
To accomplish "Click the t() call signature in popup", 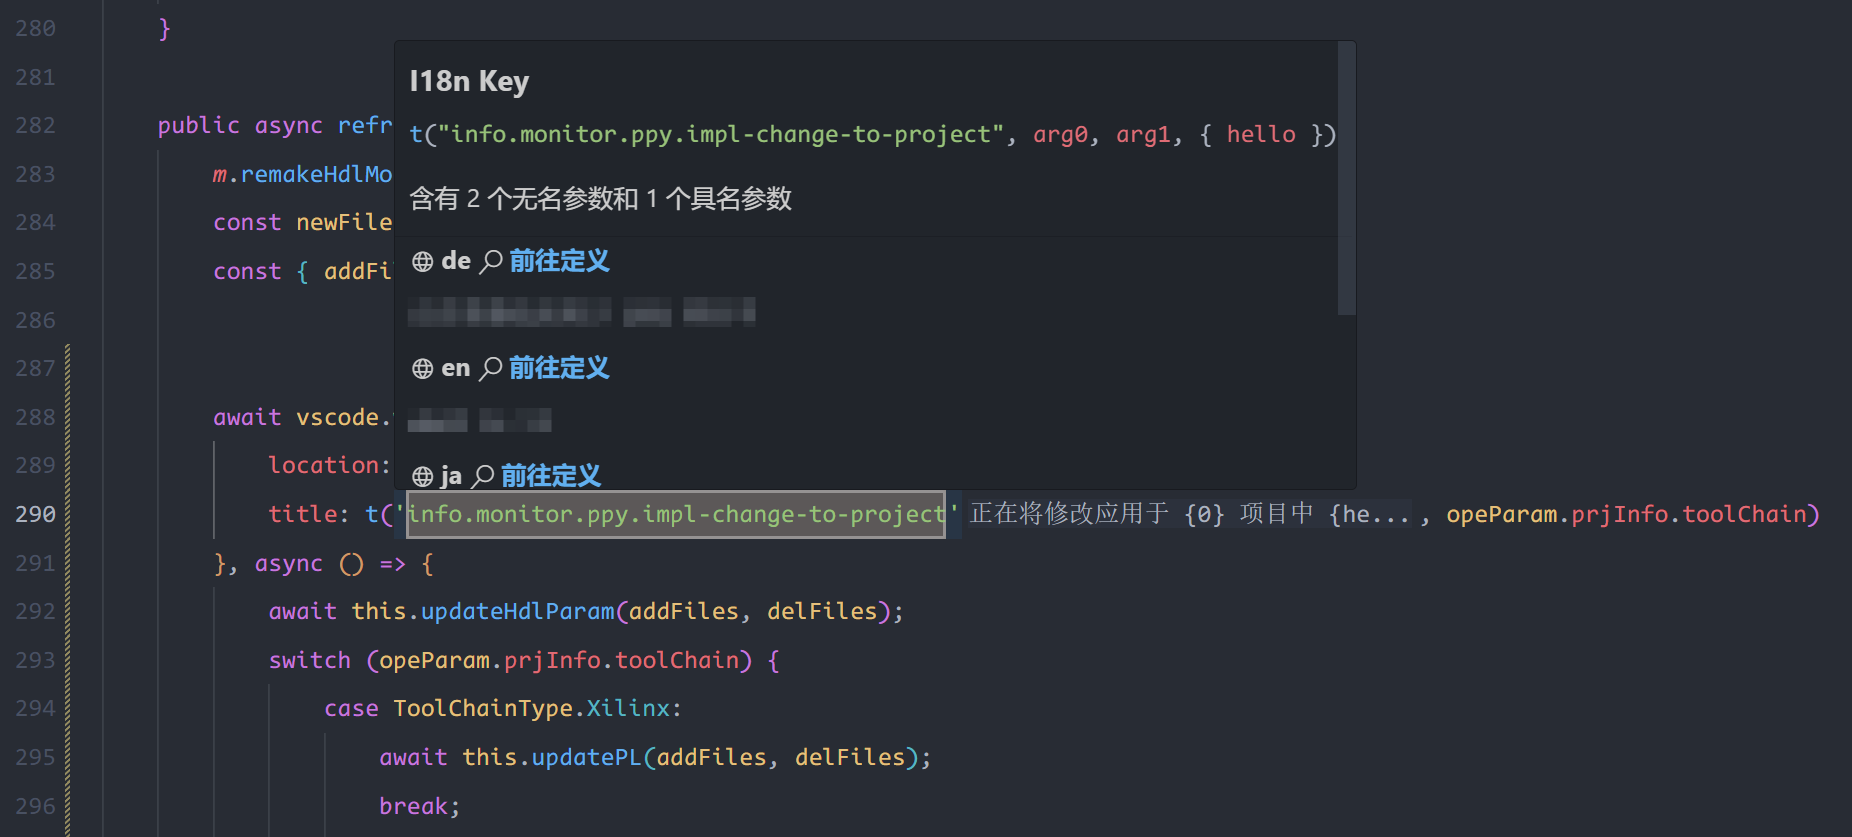I will [x=872, y=134].
